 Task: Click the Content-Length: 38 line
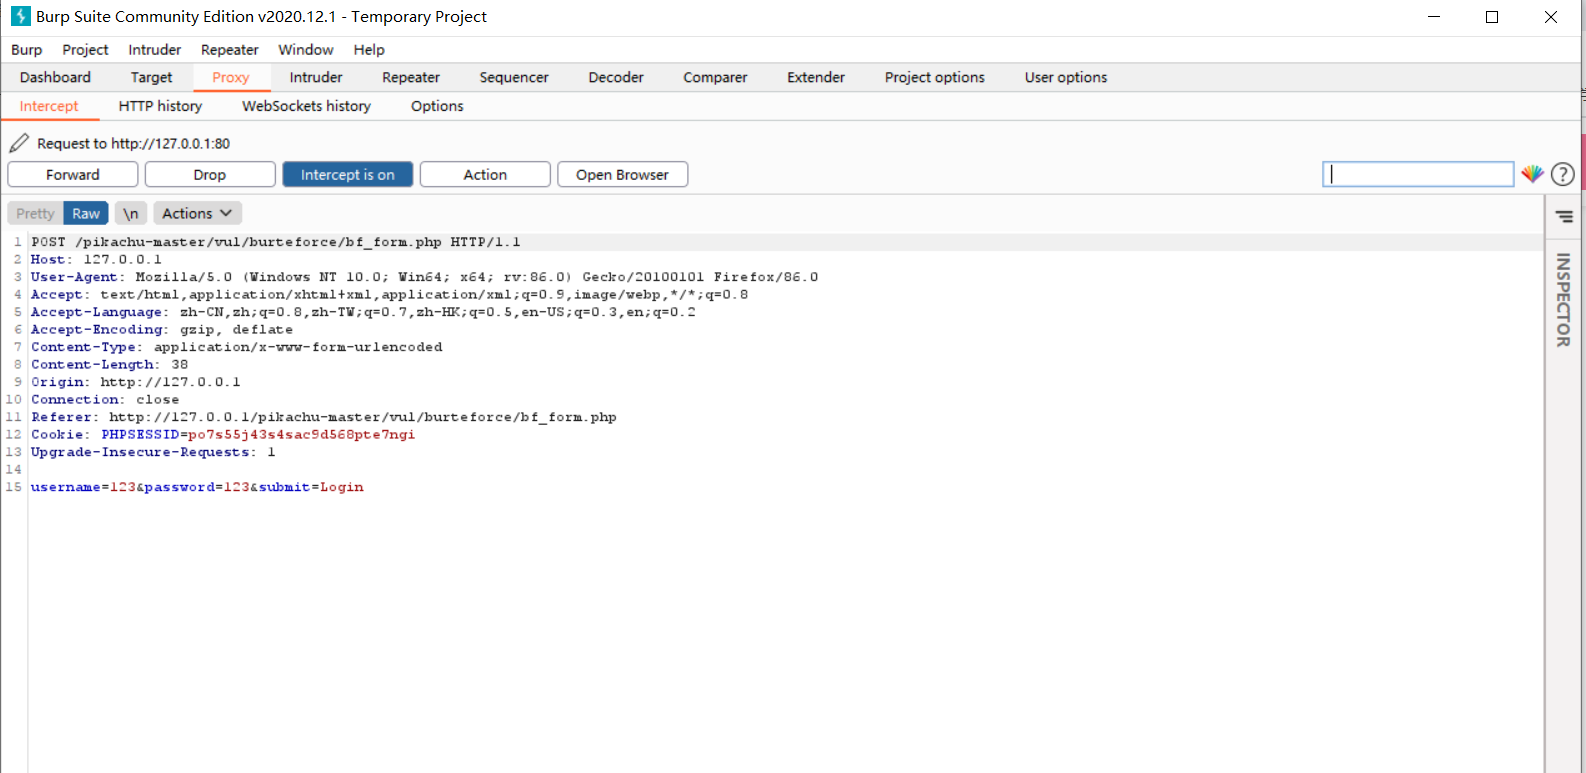tap(109, 364)
